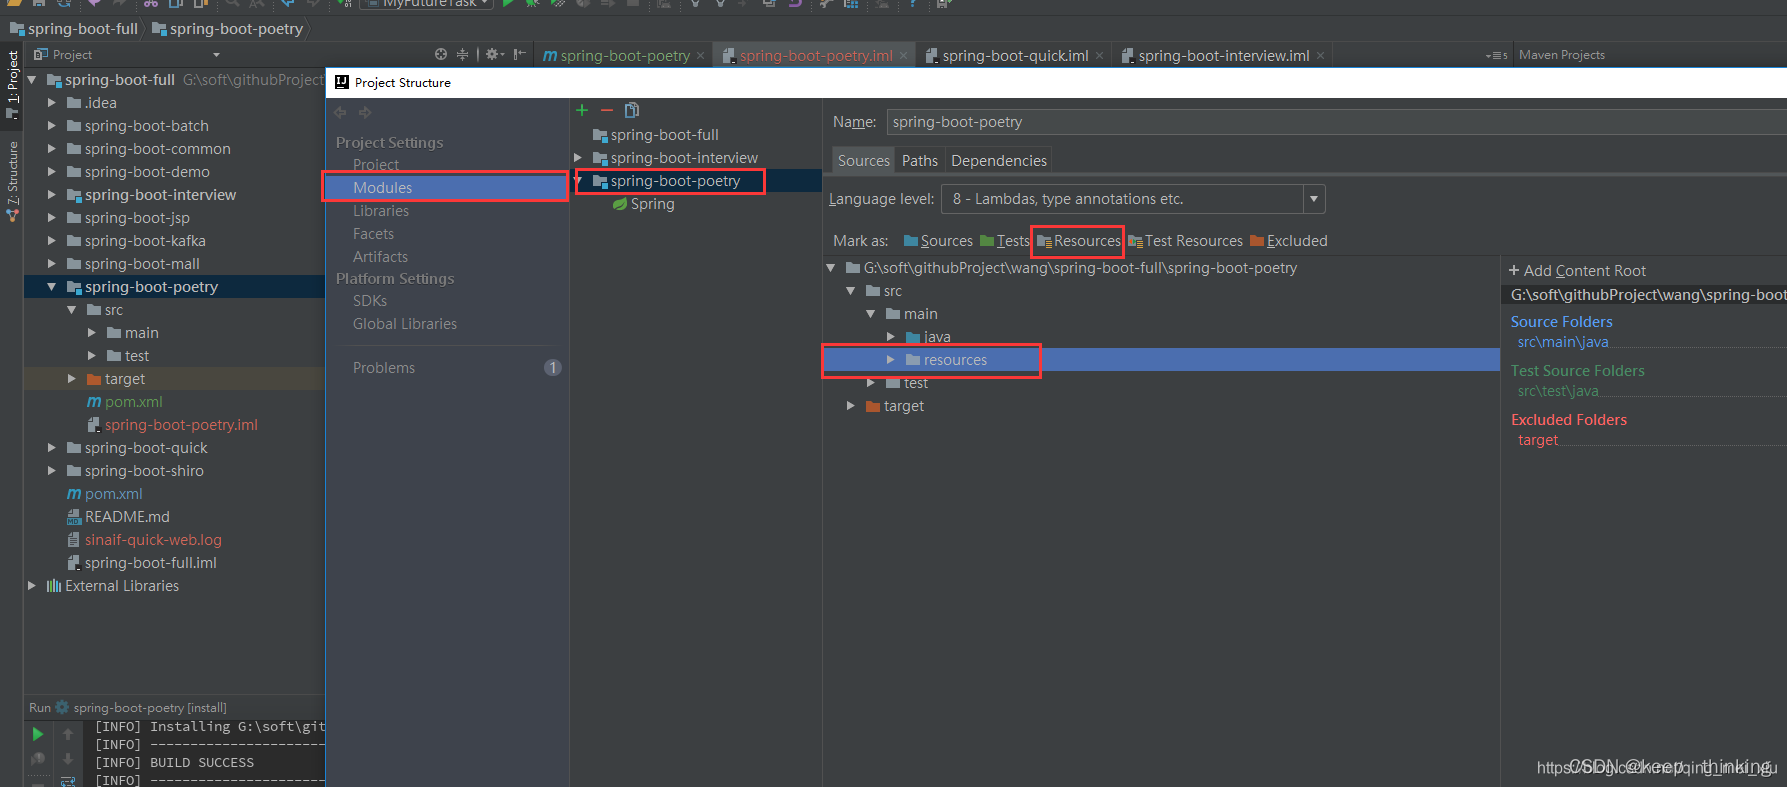Click target excluded folder link

pyautogui.click(x=1538, y=440)
